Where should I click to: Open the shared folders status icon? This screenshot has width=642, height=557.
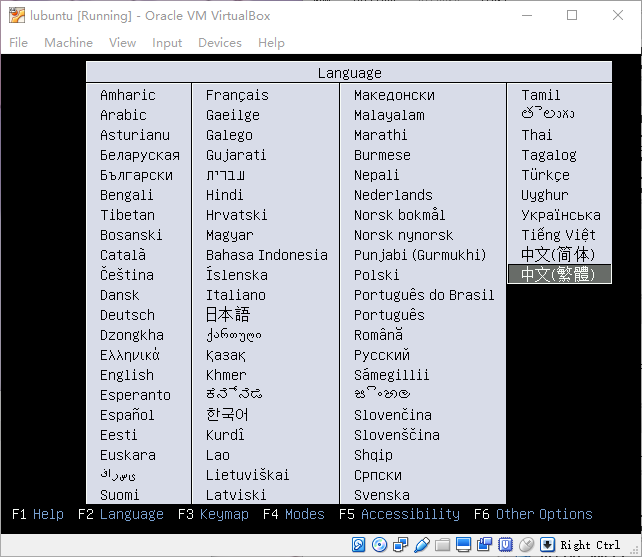443,545
